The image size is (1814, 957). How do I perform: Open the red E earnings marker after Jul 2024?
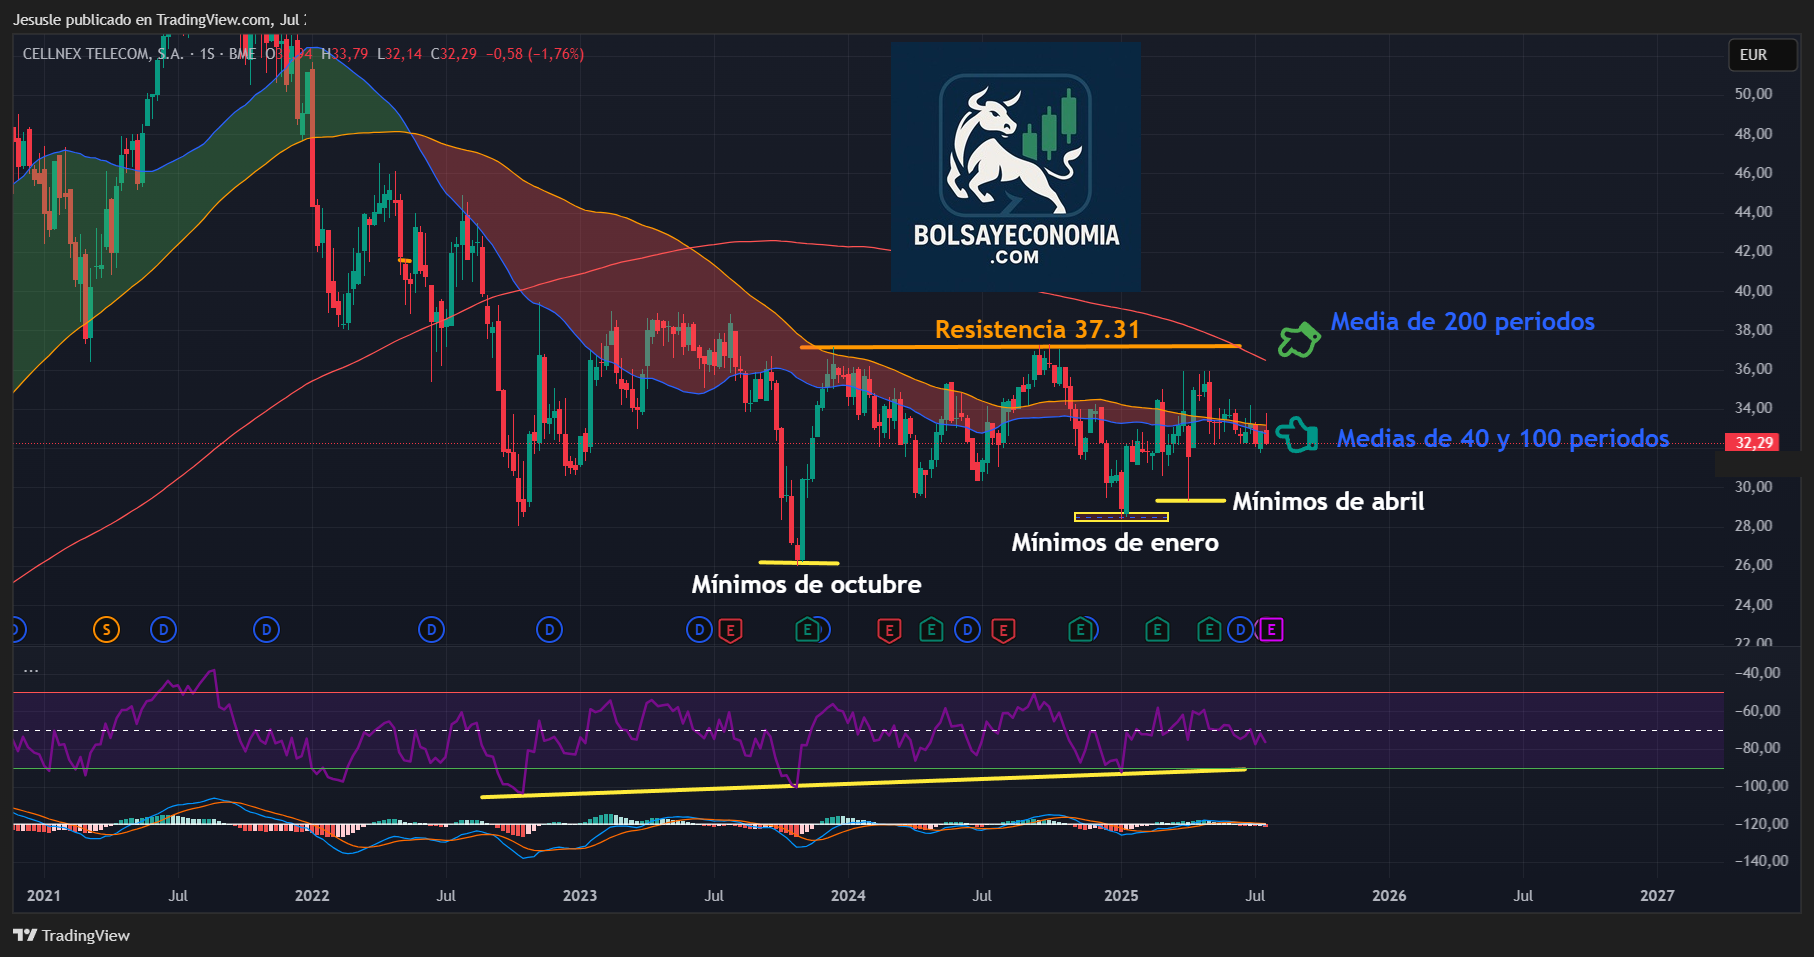1003,631
